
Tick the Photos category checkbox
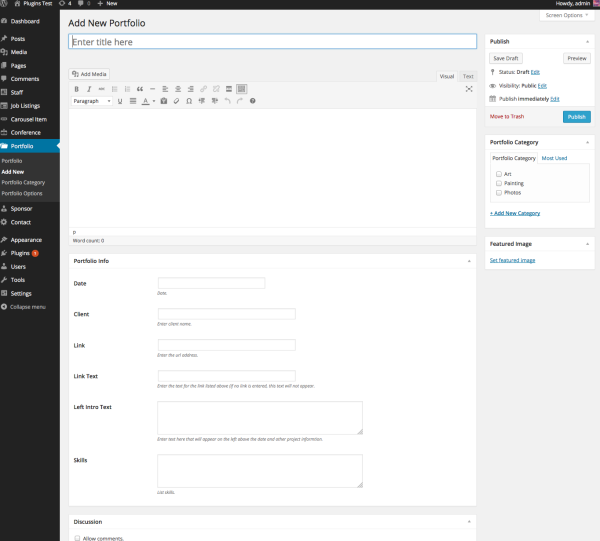pos(499,193)
